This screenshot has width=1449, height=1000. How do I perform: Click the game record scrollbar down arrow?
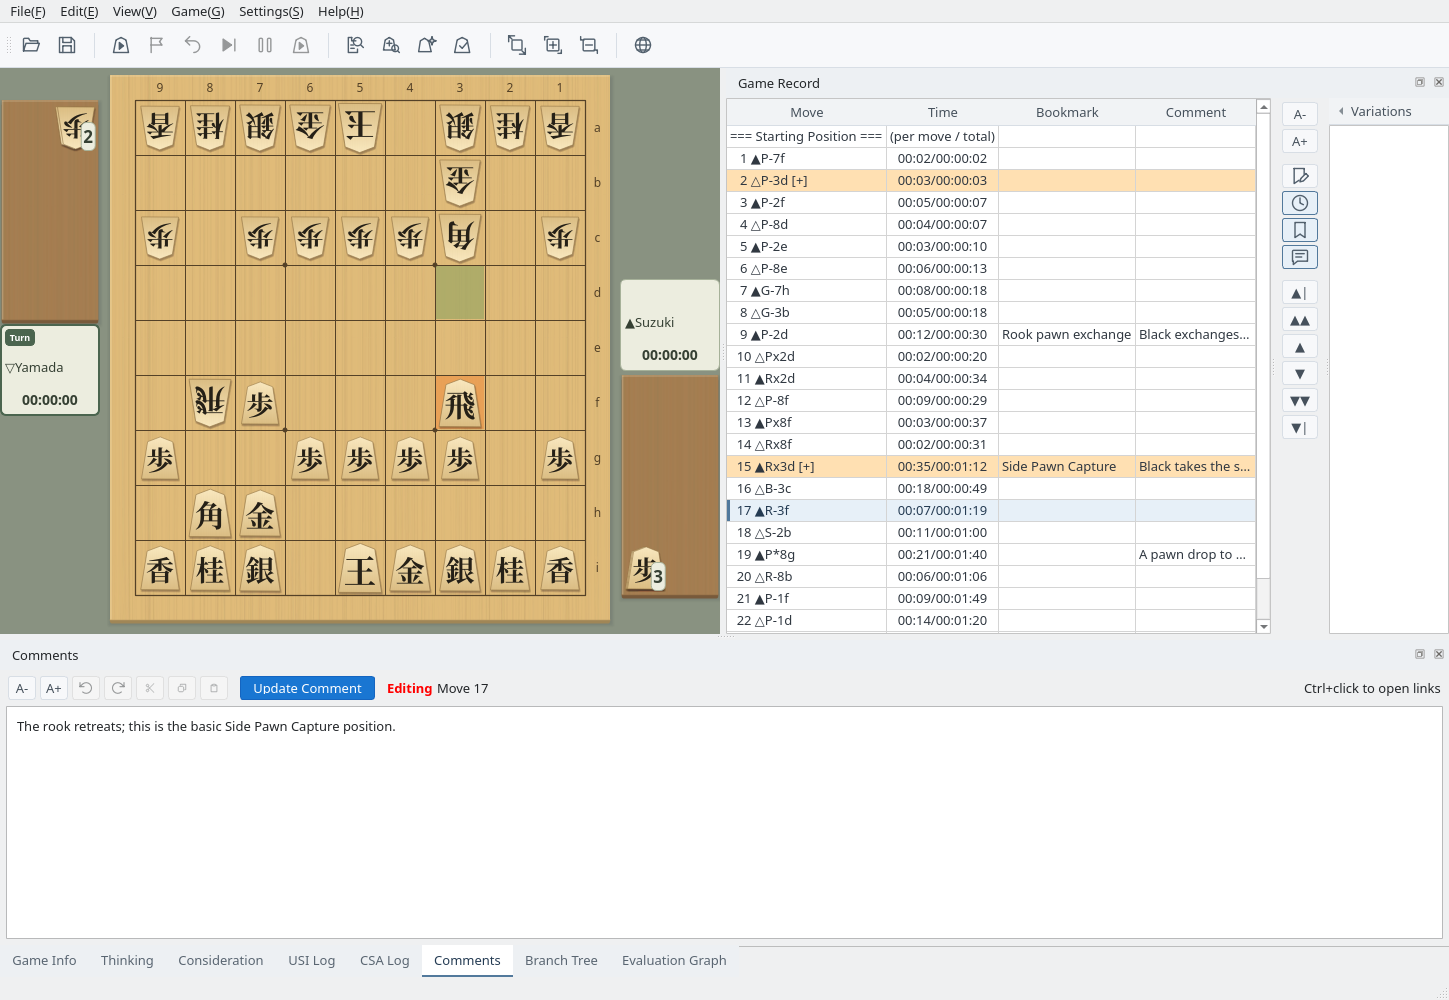coord(1264,627)
